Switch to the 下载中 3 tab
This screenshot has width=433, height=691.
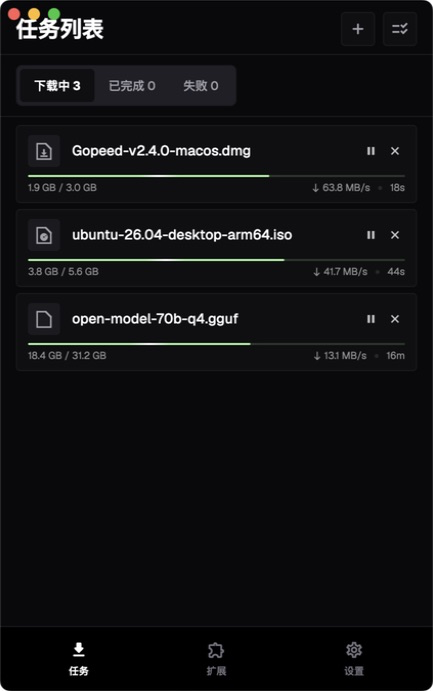point(57,85)
